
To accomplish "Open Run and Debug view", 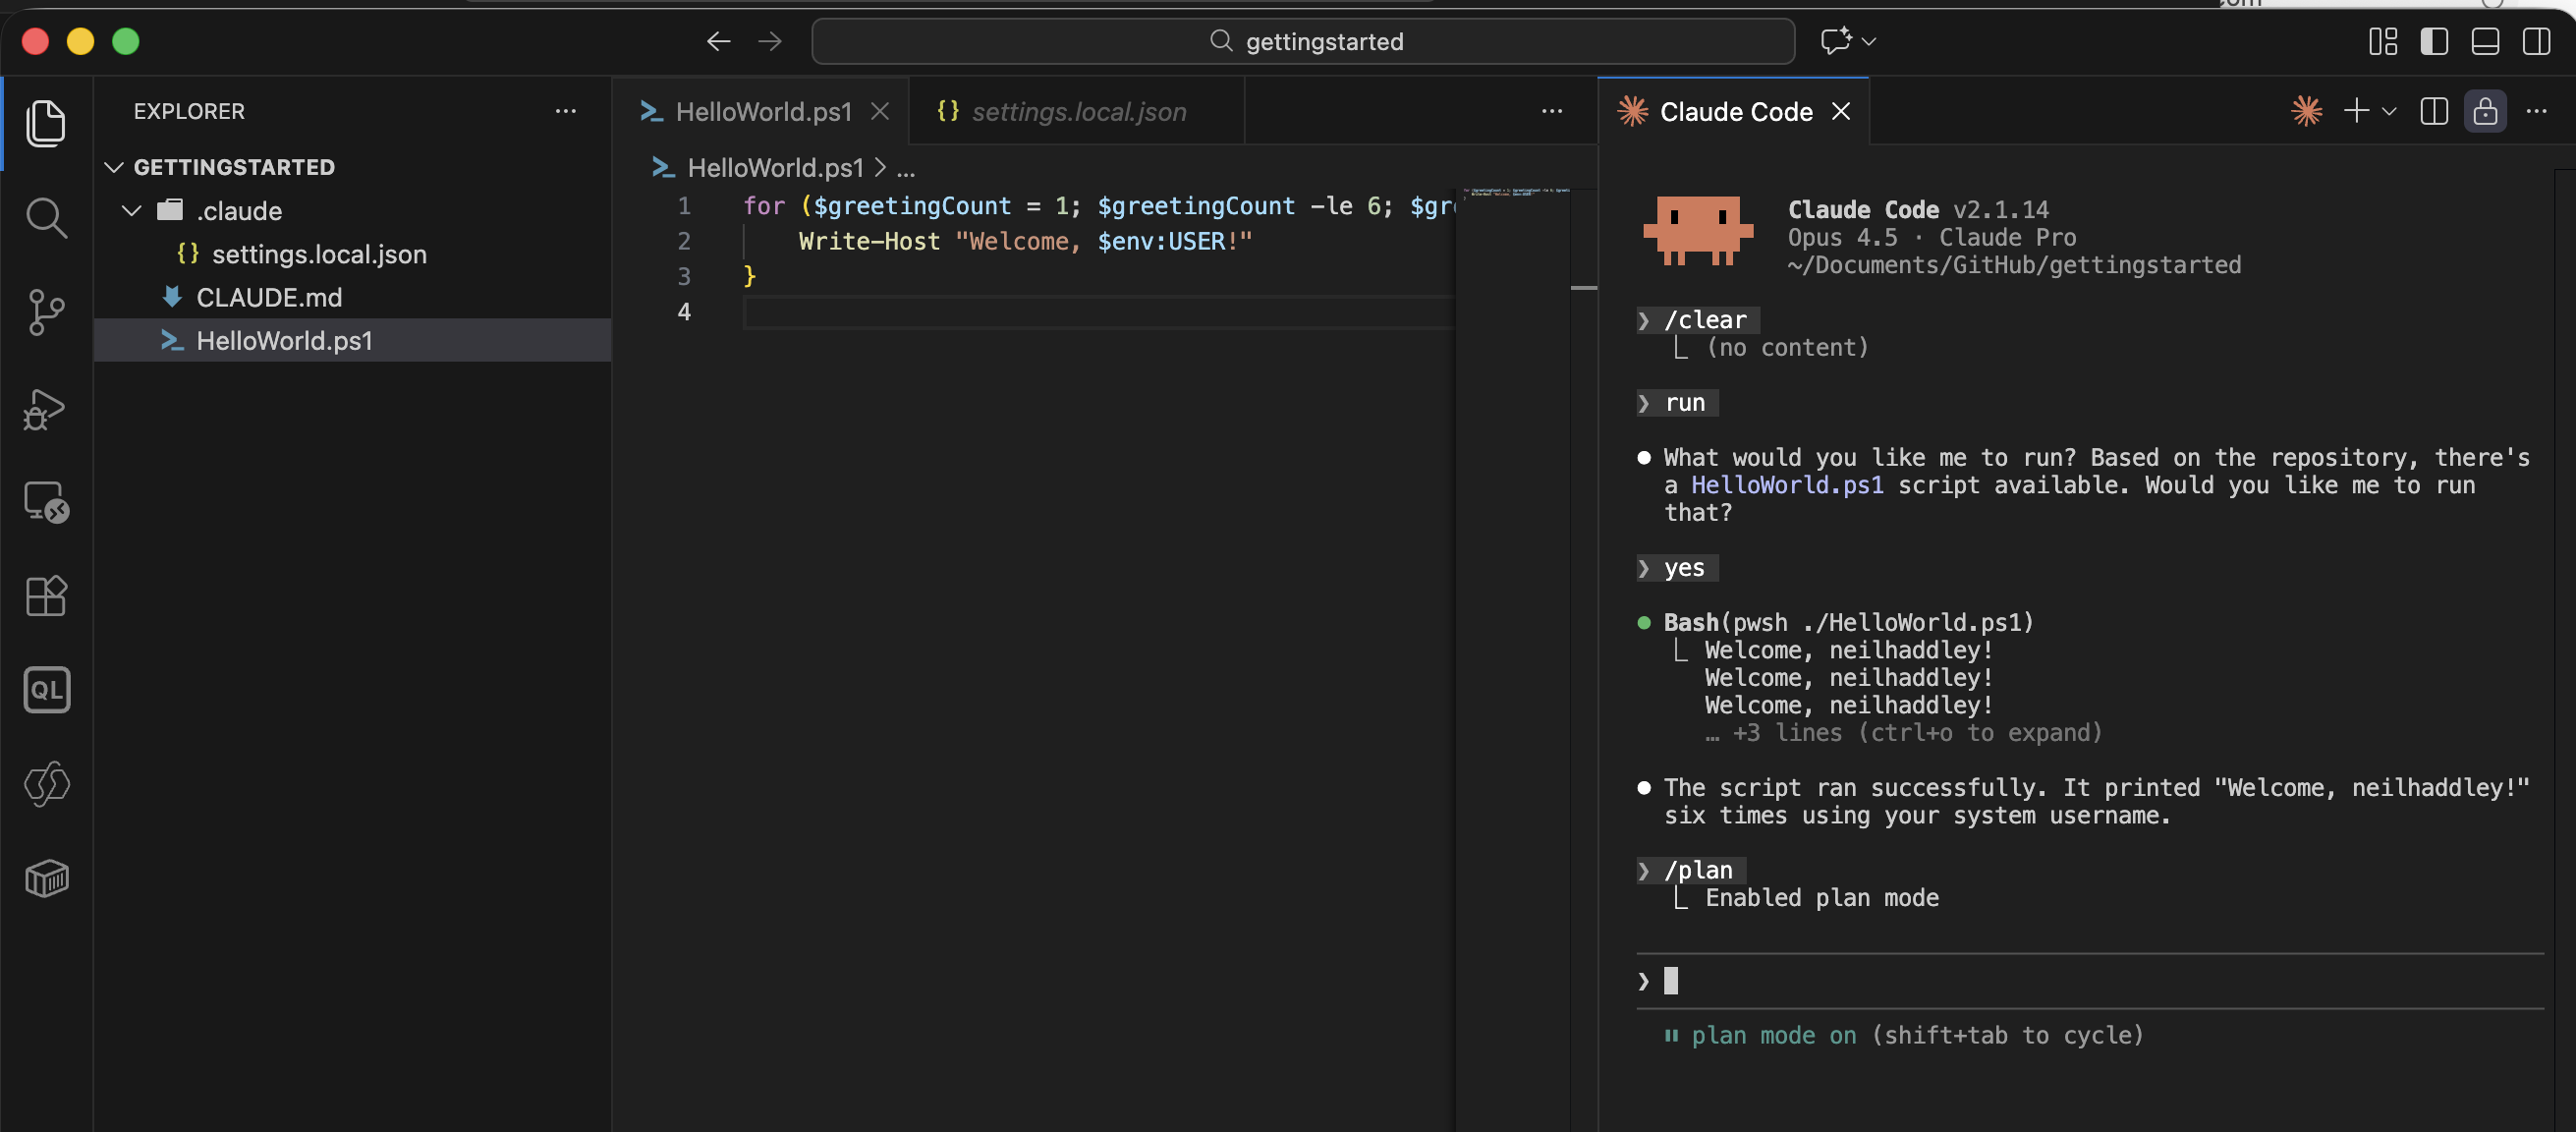I will tap(46, 408).
